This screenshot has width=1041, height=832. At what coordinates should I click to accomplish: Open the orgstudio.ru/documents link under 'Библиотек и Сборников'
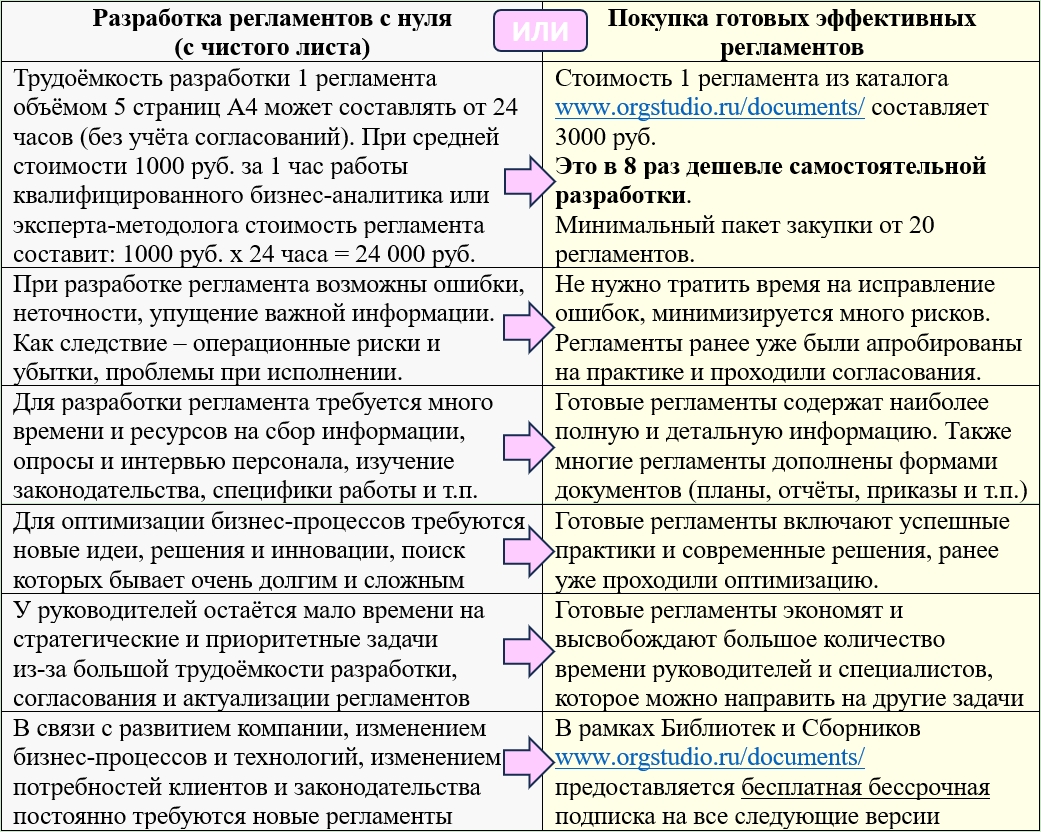[x=709, y=758]
